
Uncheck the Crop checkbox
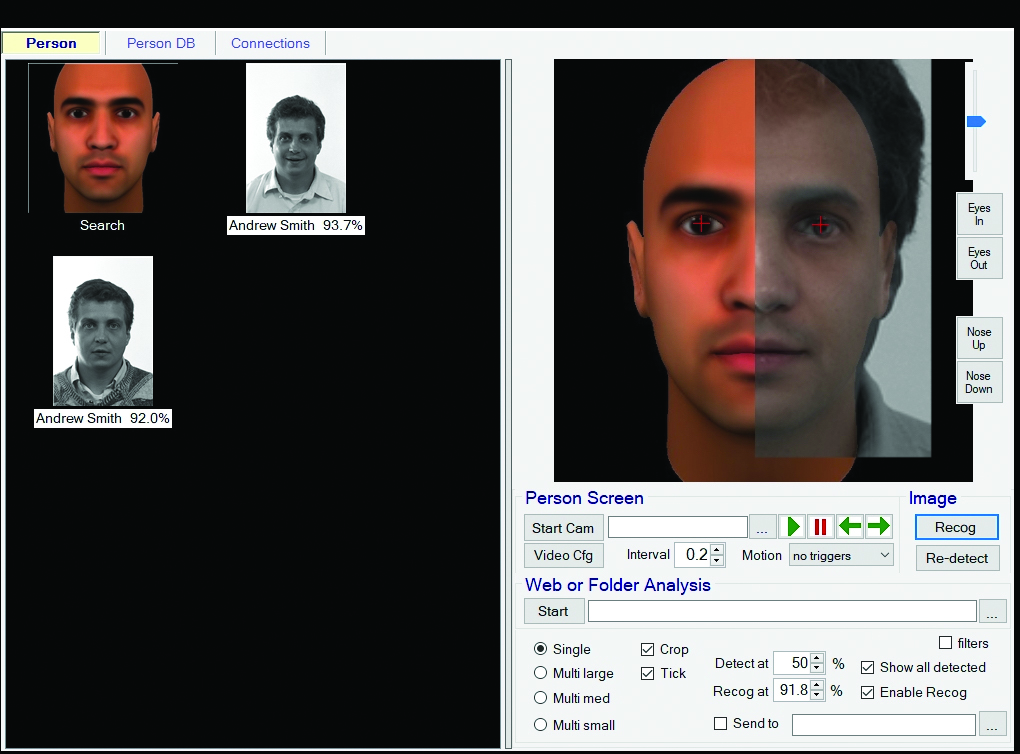648,649
